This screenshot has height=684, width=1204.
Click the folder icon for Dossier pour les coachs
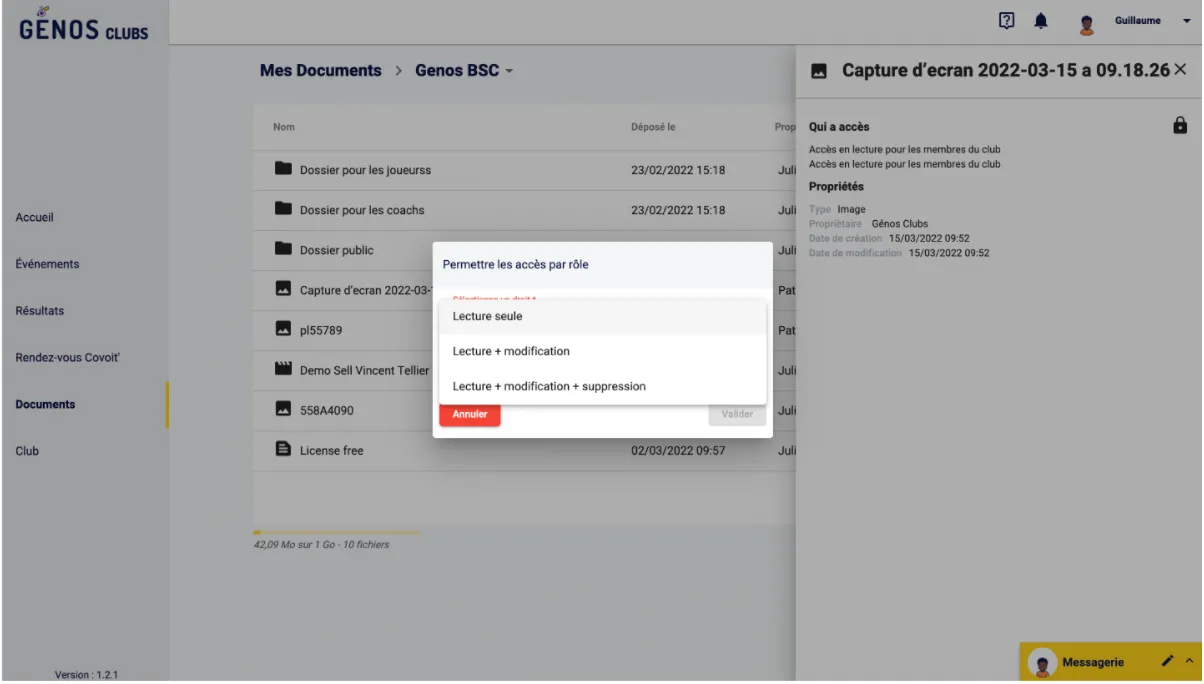(283, 210)
